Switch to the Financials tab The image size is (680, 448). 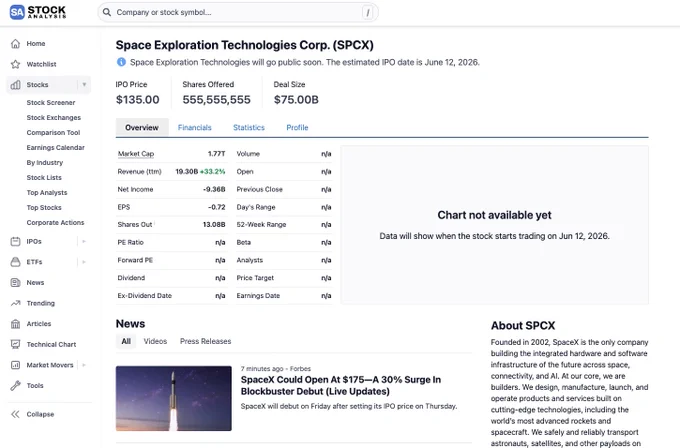click(195, 128)
